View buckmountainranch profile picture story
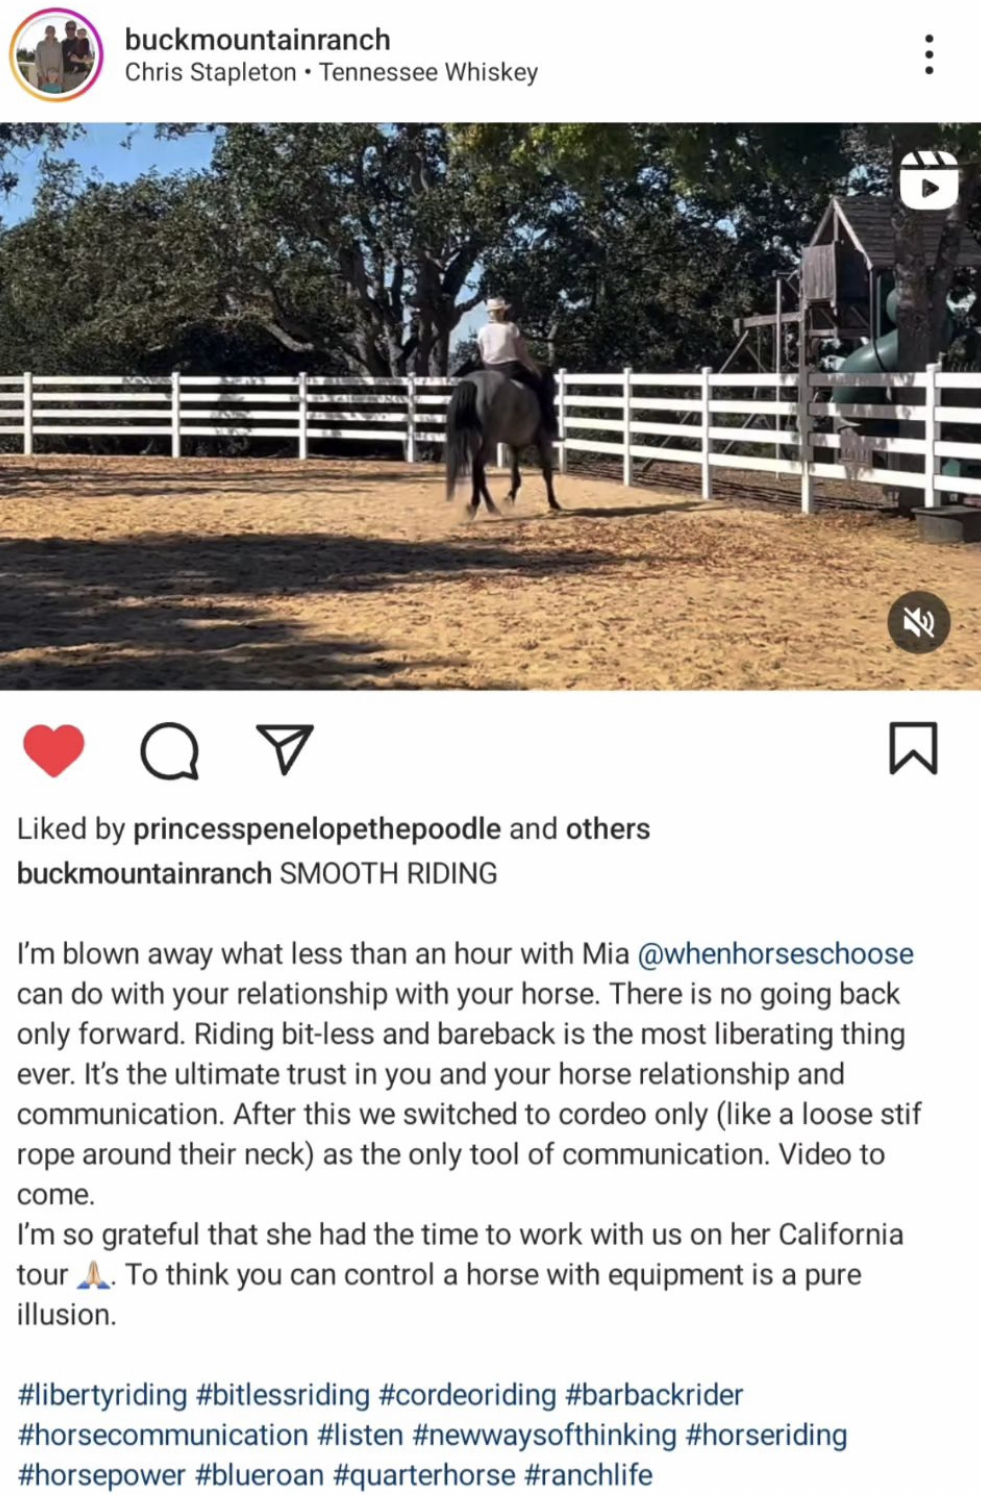Viewport: 981px width, 1495px height. click(x=56, y=55)
